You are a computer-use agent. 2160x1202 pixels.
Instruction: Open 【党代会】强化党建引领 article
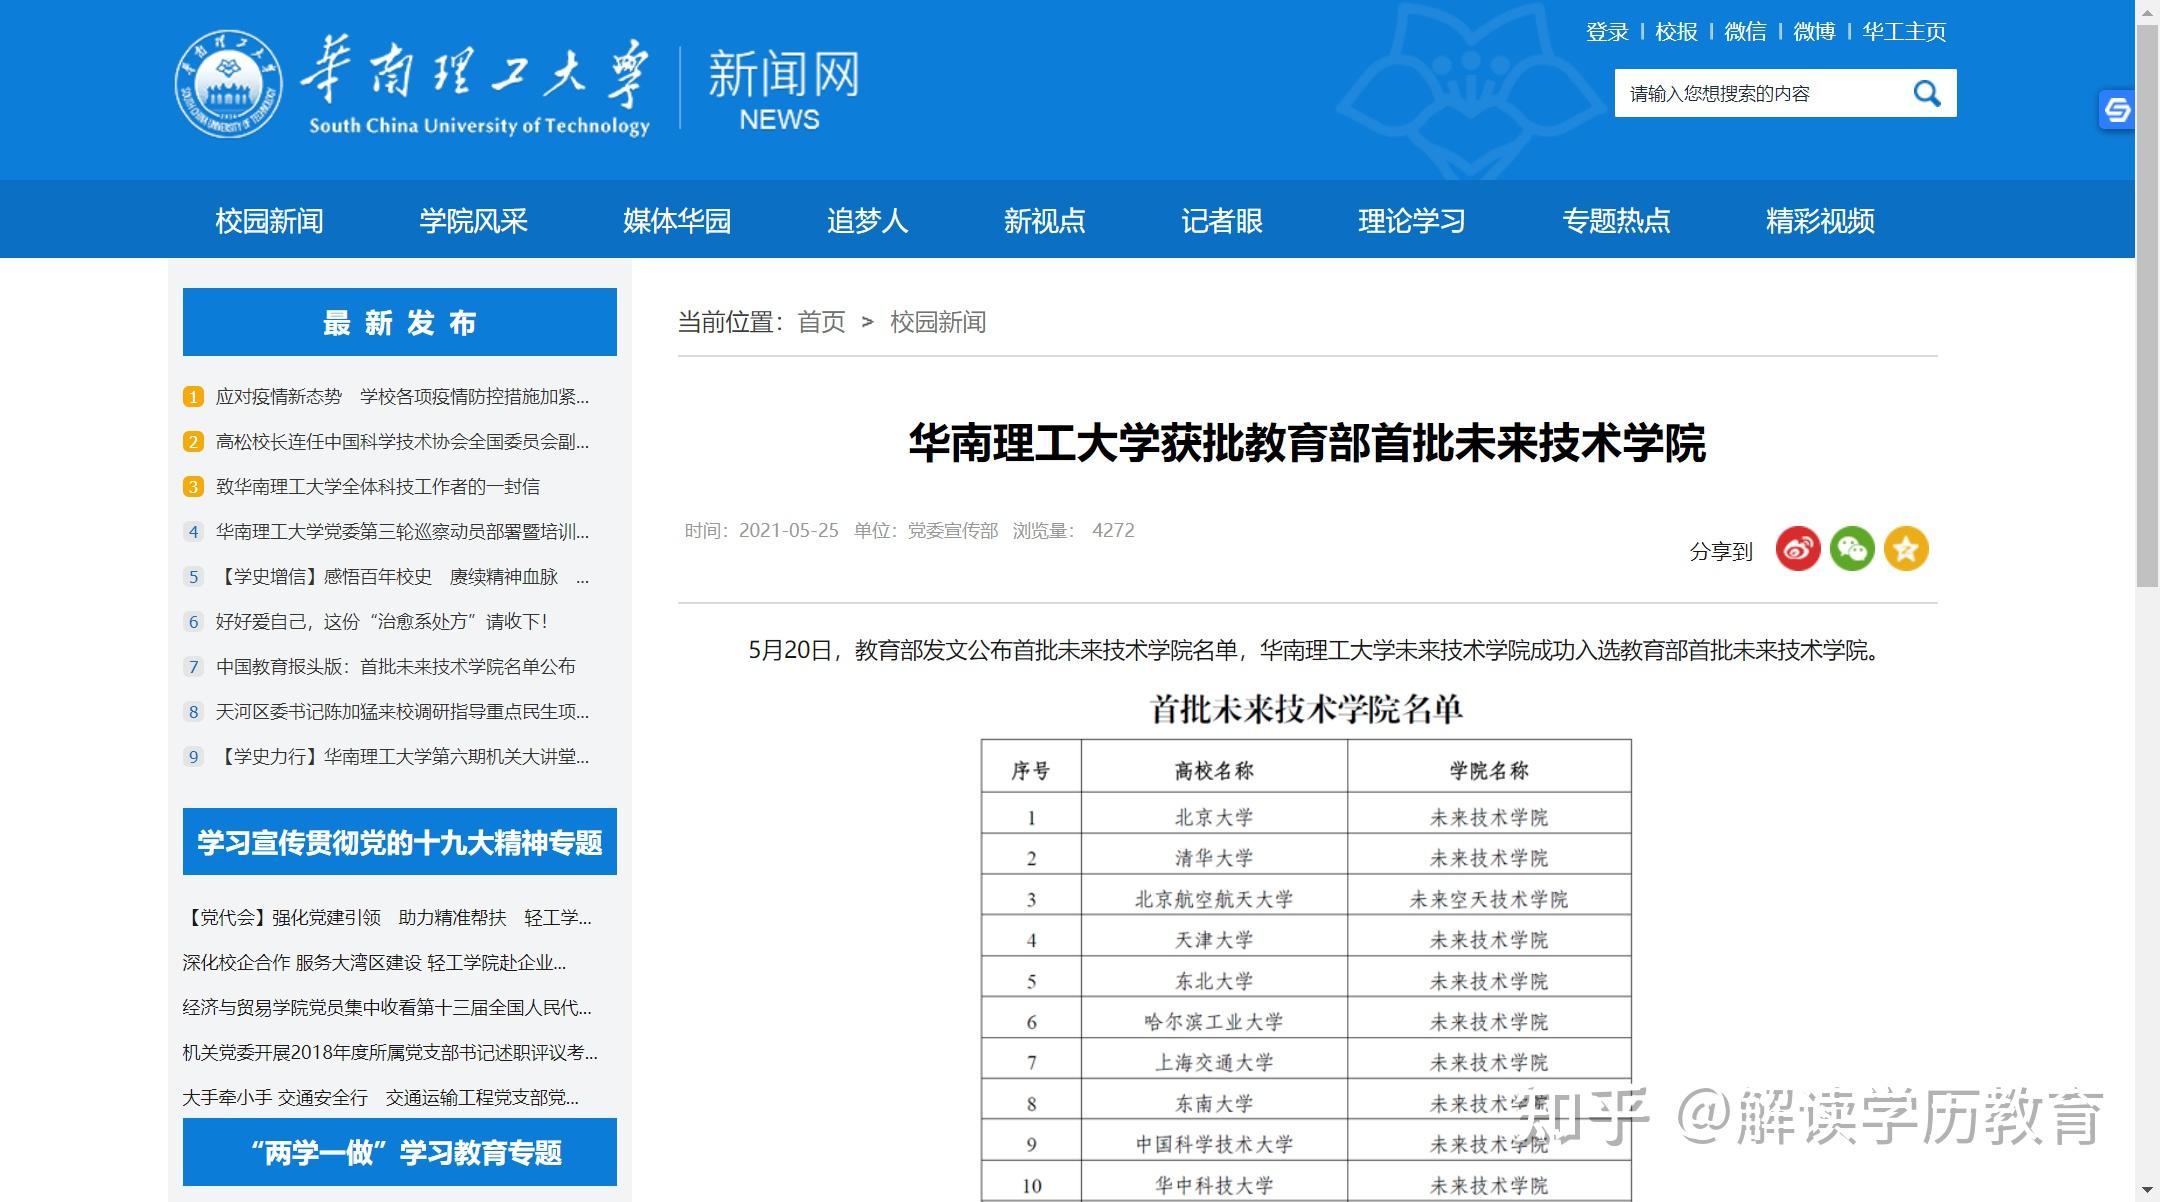pos(387,918)
